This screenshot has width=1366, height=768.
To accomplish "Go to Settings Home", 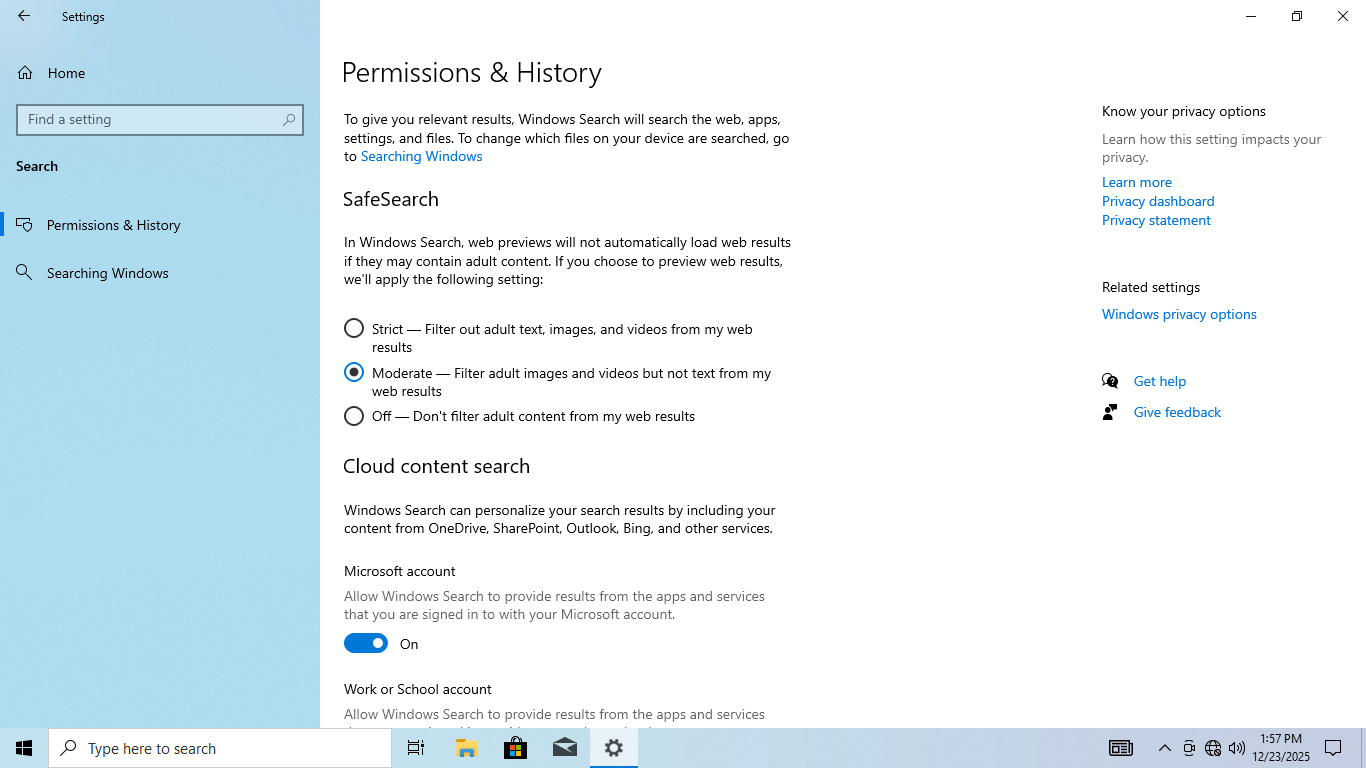I will [x=66, y=73].
